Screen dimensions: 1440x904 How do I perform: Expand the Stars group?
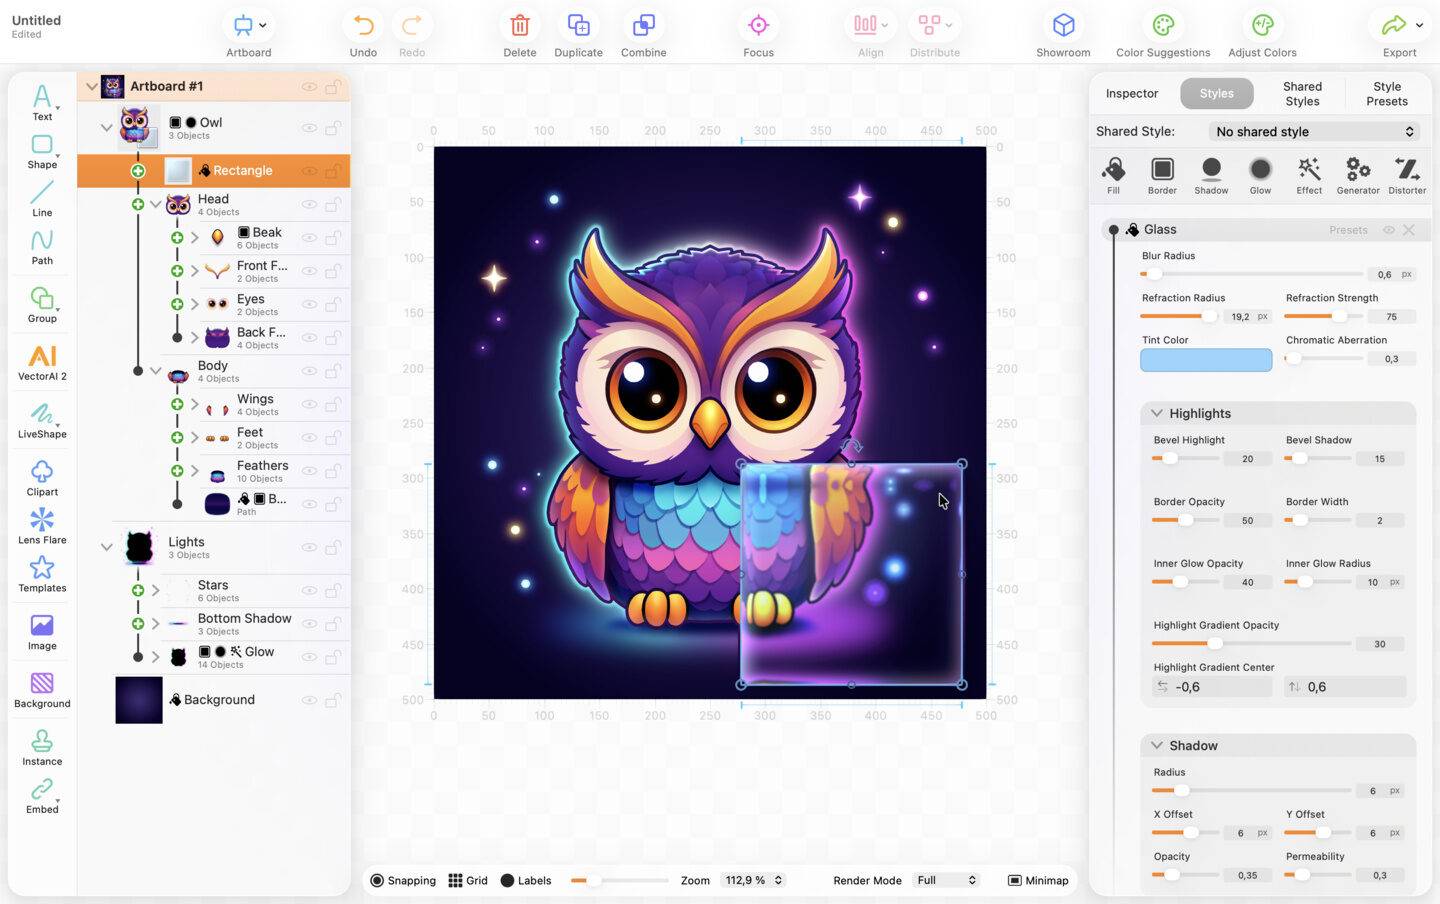tap(155, 590)
